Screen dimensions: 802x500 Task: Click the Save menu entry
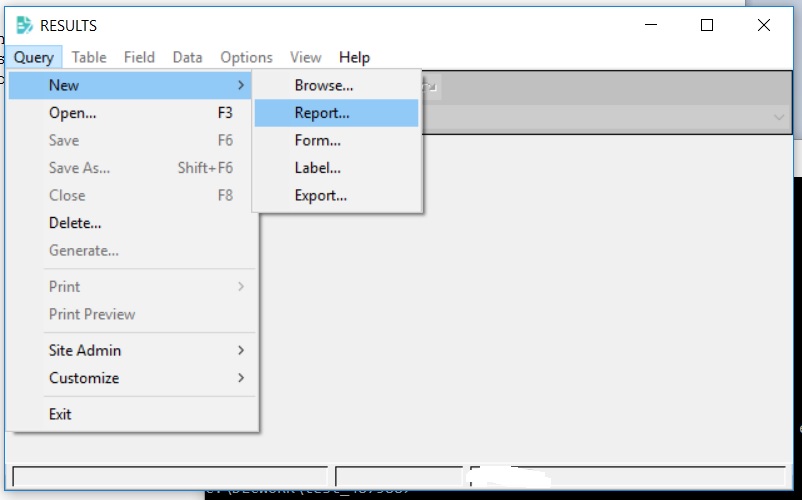pyautogui.click(x=130, y=141)
